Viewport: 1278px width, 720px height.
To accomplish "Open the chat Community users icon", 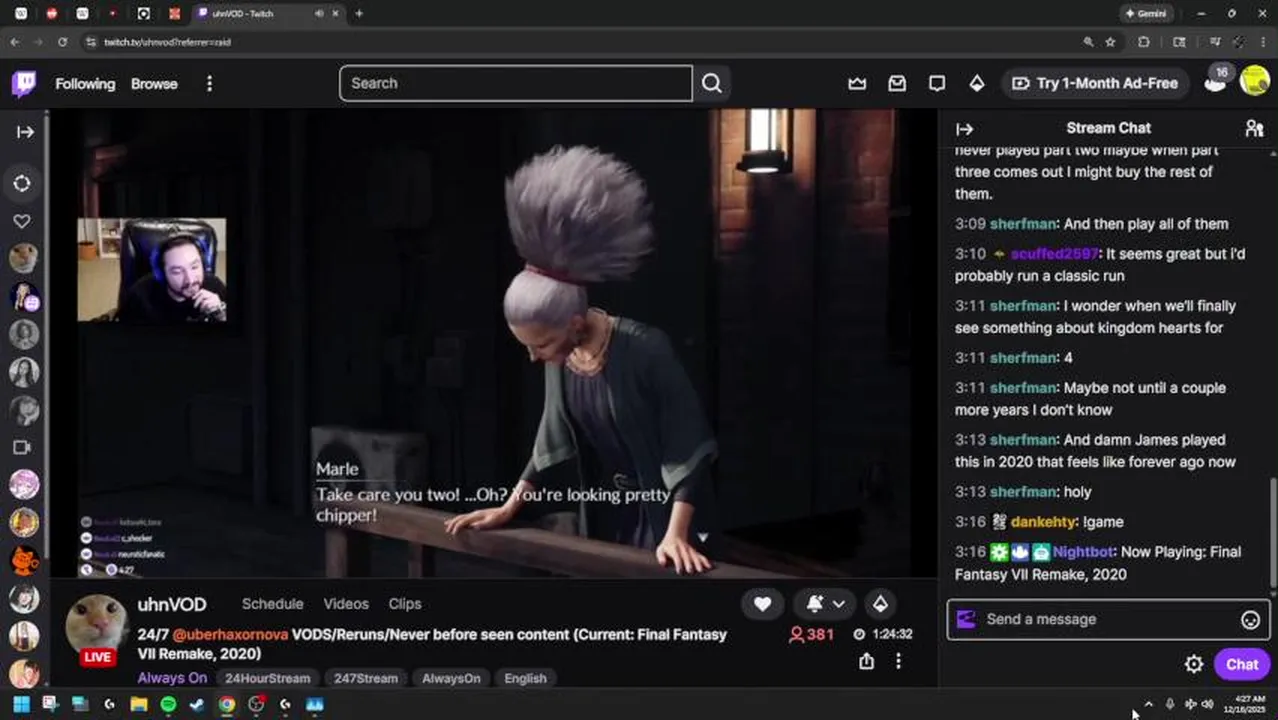I will click(1254, 128).
